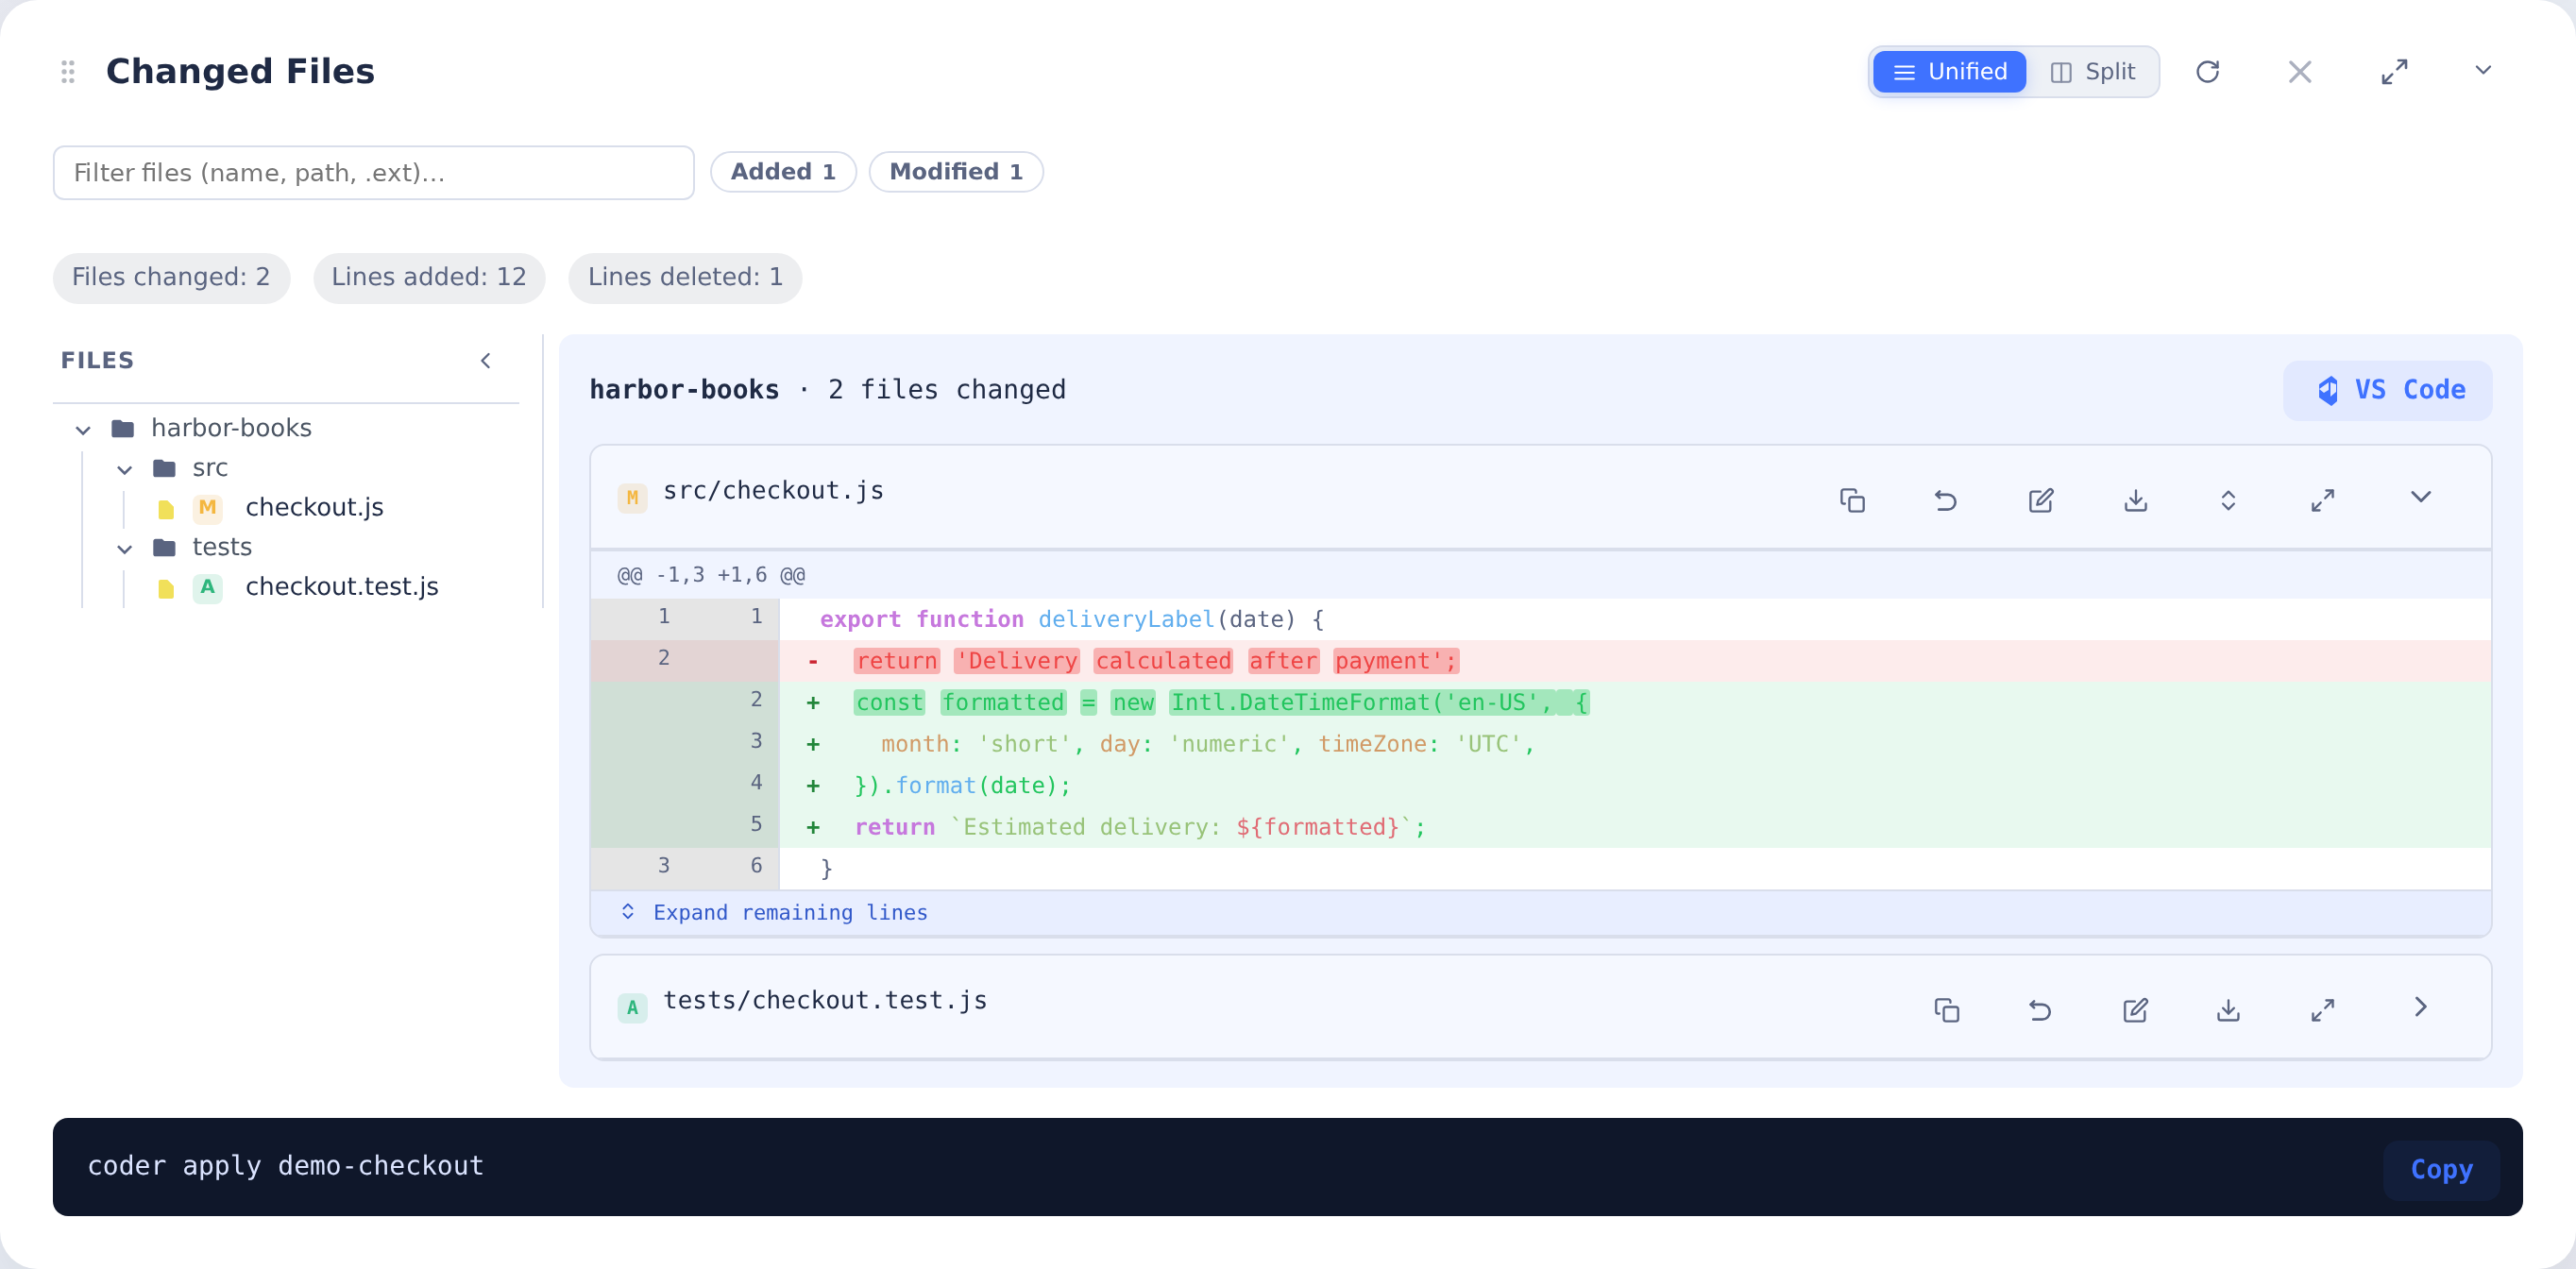
Task: Switch to Split diff view
Action: (x=2093, y=72)
